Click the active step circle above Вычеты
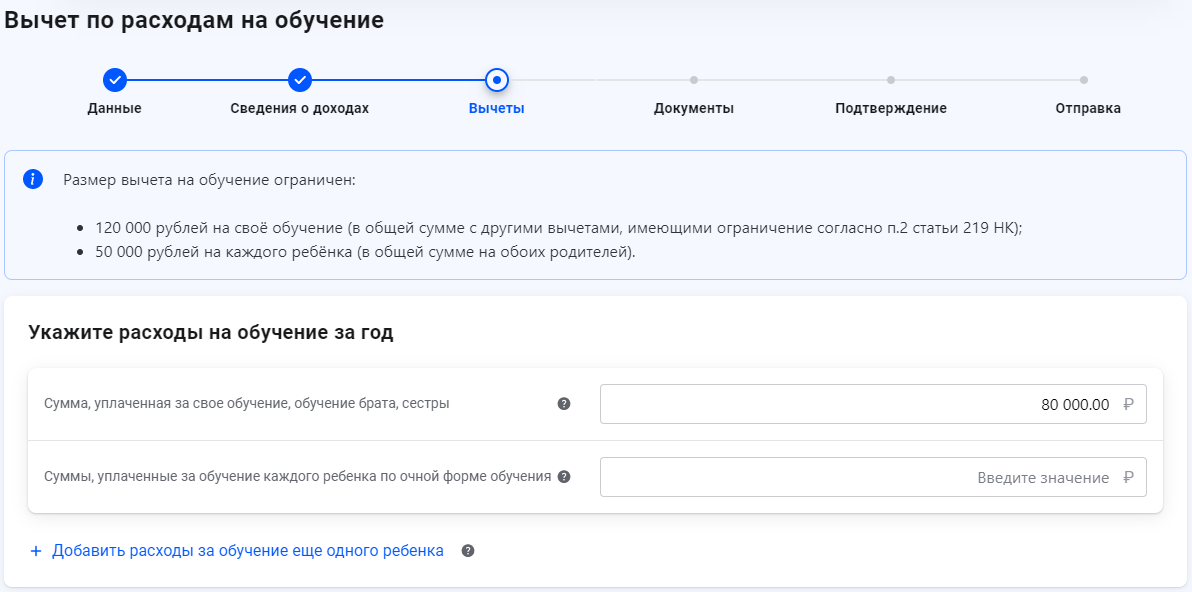Viewport: 1192px width, 592px height. pyautogui.click(x=496, y=80)
